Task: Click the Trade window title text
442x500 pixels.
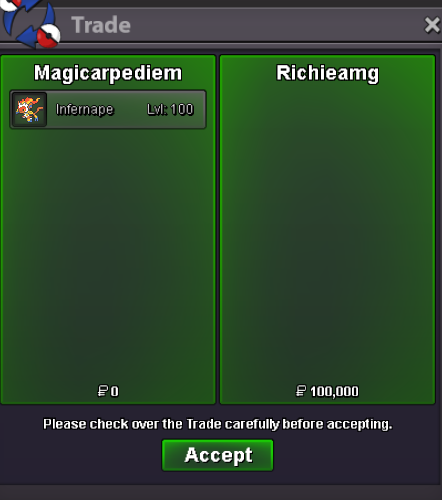Action: pos(101,25)
